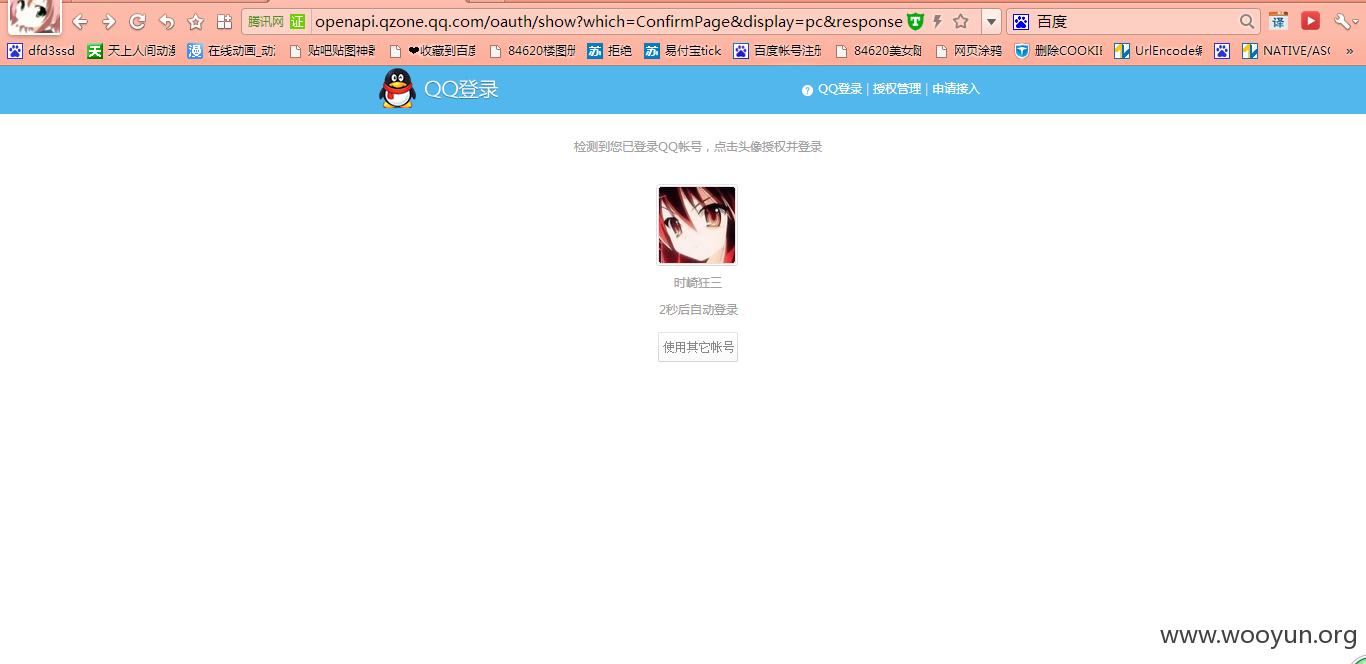Click the lightning bolt speed-mode icon
The height and width of the screenshot is (664, 1366).
click(x=937, y=22)
